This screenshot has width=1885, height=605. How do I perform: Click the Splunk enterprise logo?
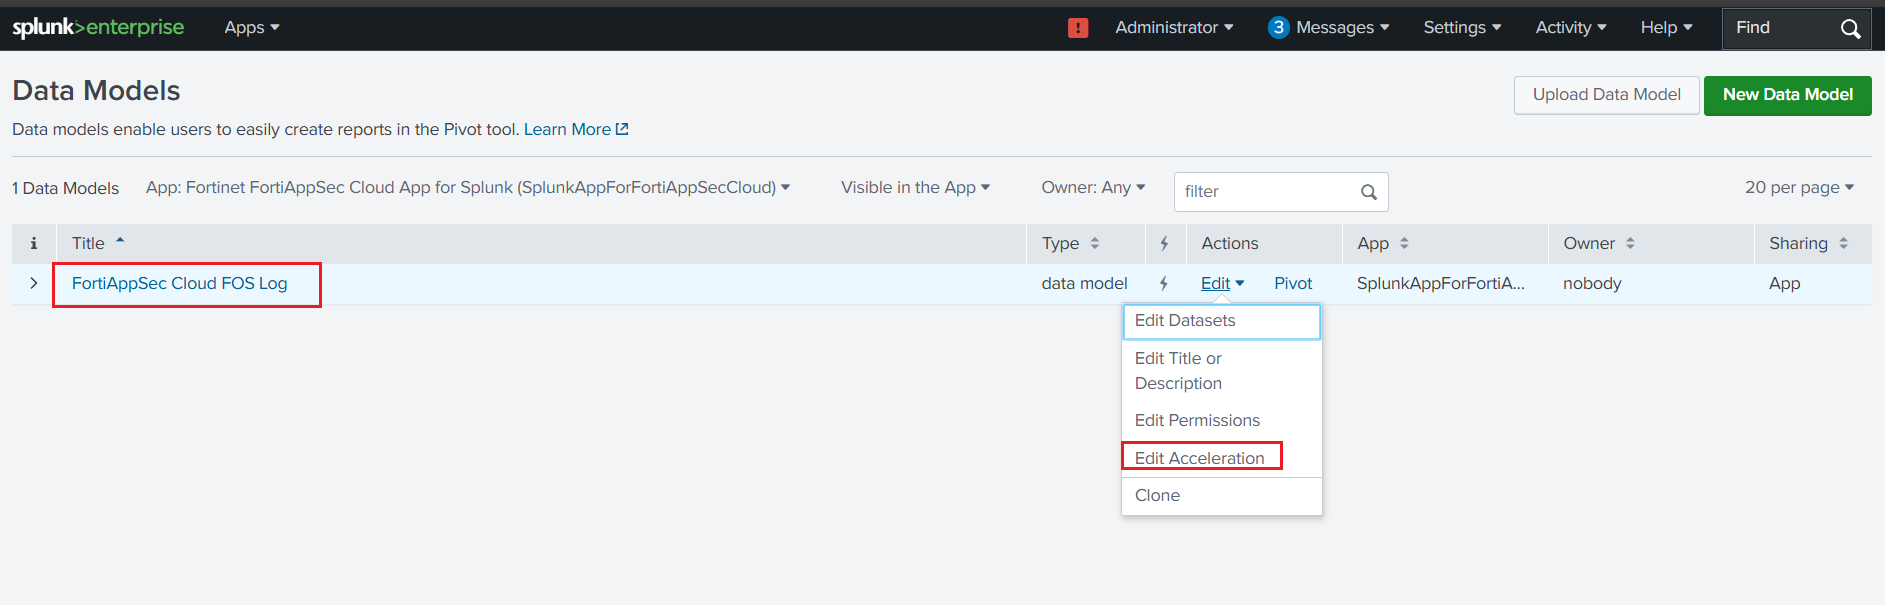98,27
